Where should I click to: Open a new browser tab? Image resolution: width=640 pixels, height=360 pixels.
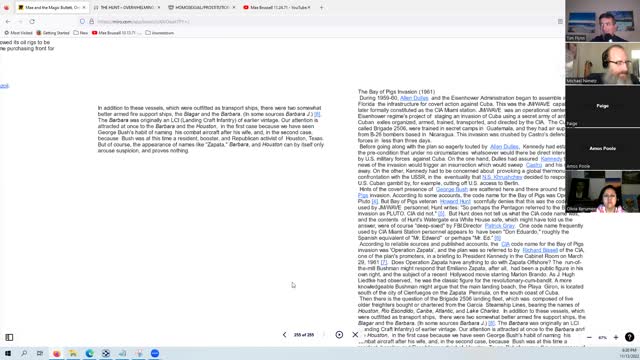point(321,7)
